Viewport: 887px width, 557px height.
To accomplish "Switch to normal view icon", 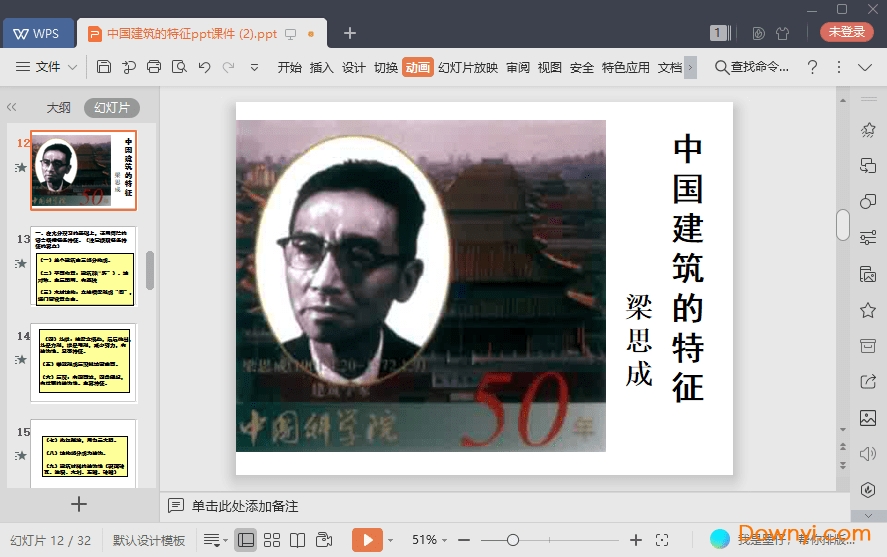I will pyautogui.click(x=246, y=540).
